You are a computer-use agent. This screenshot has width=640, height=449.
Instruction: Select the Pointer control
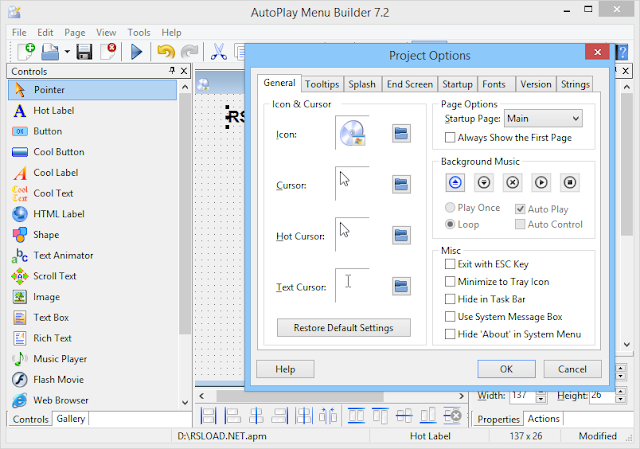coord(92,90)
